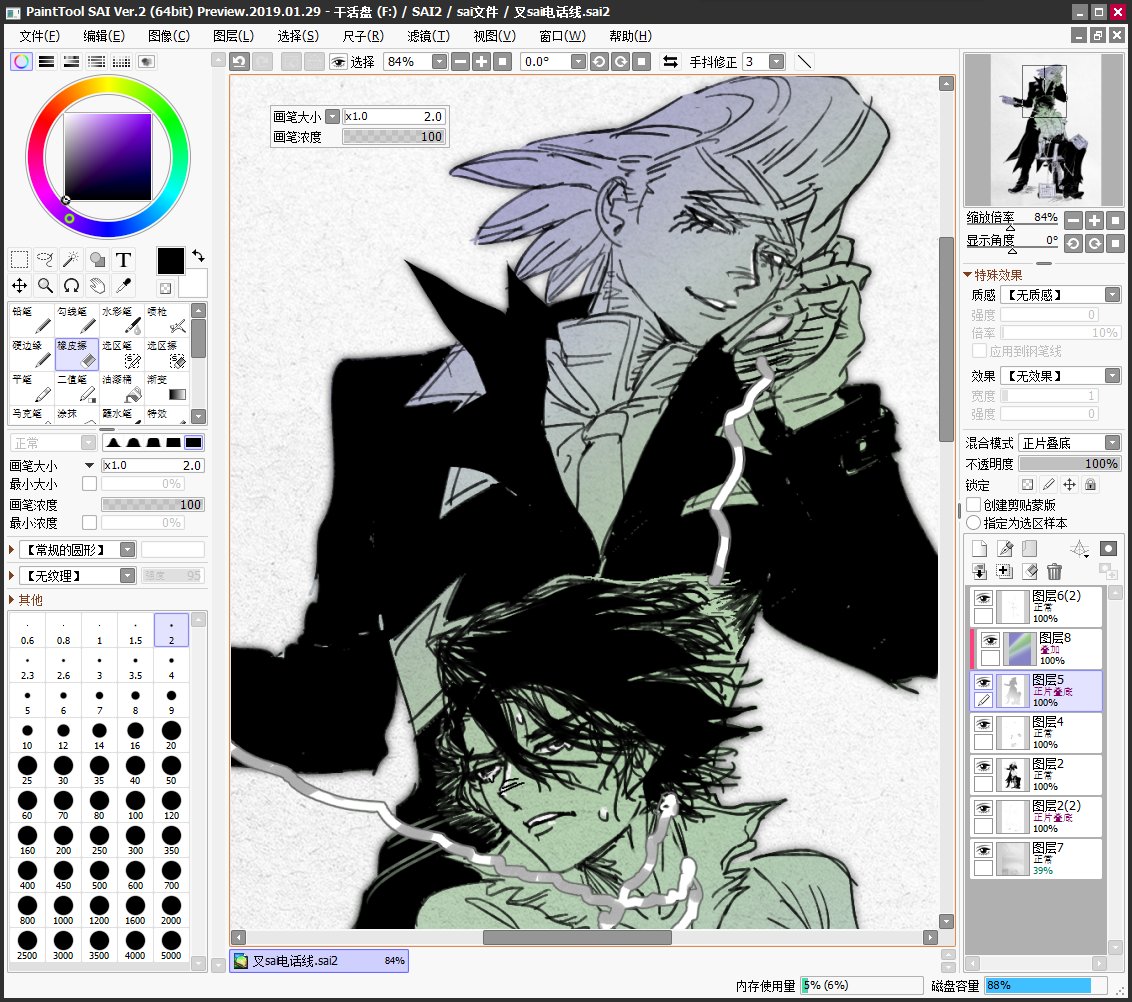Switch to document tab 叉sai电话线.sai2
The image size is (1132, 1002).
[x=320, y=961]
